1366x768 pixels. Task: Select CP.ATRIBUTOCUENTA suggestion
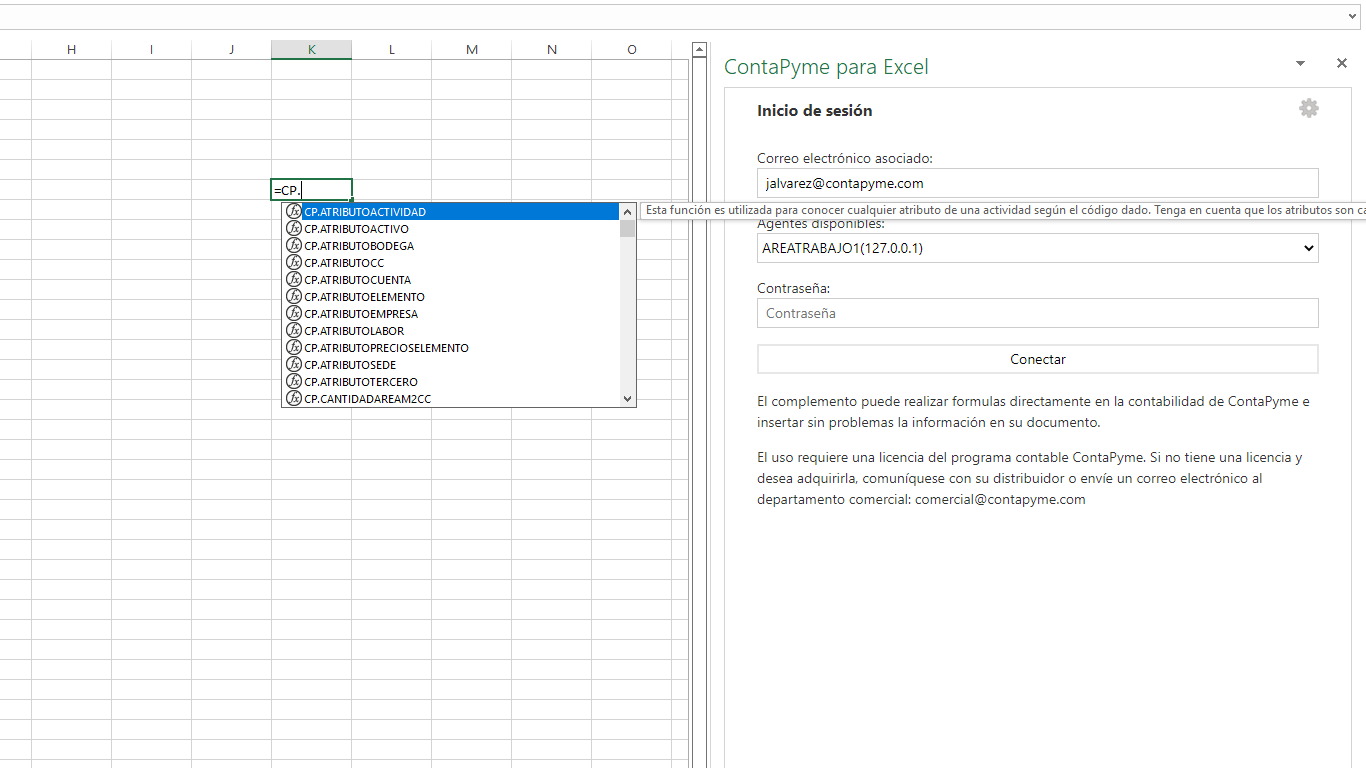452,280
